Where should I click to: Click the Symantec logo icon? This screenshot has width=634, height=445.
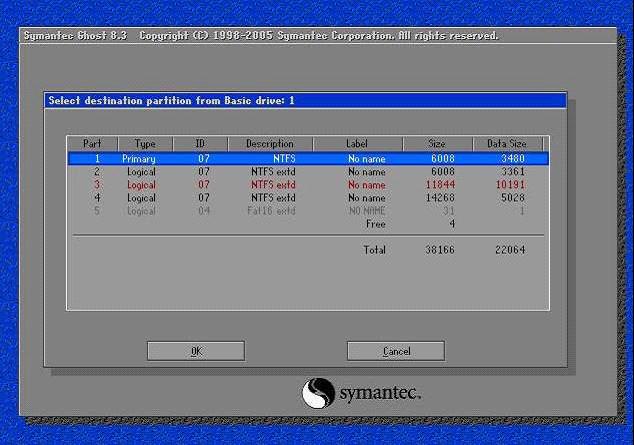[317, 392]
